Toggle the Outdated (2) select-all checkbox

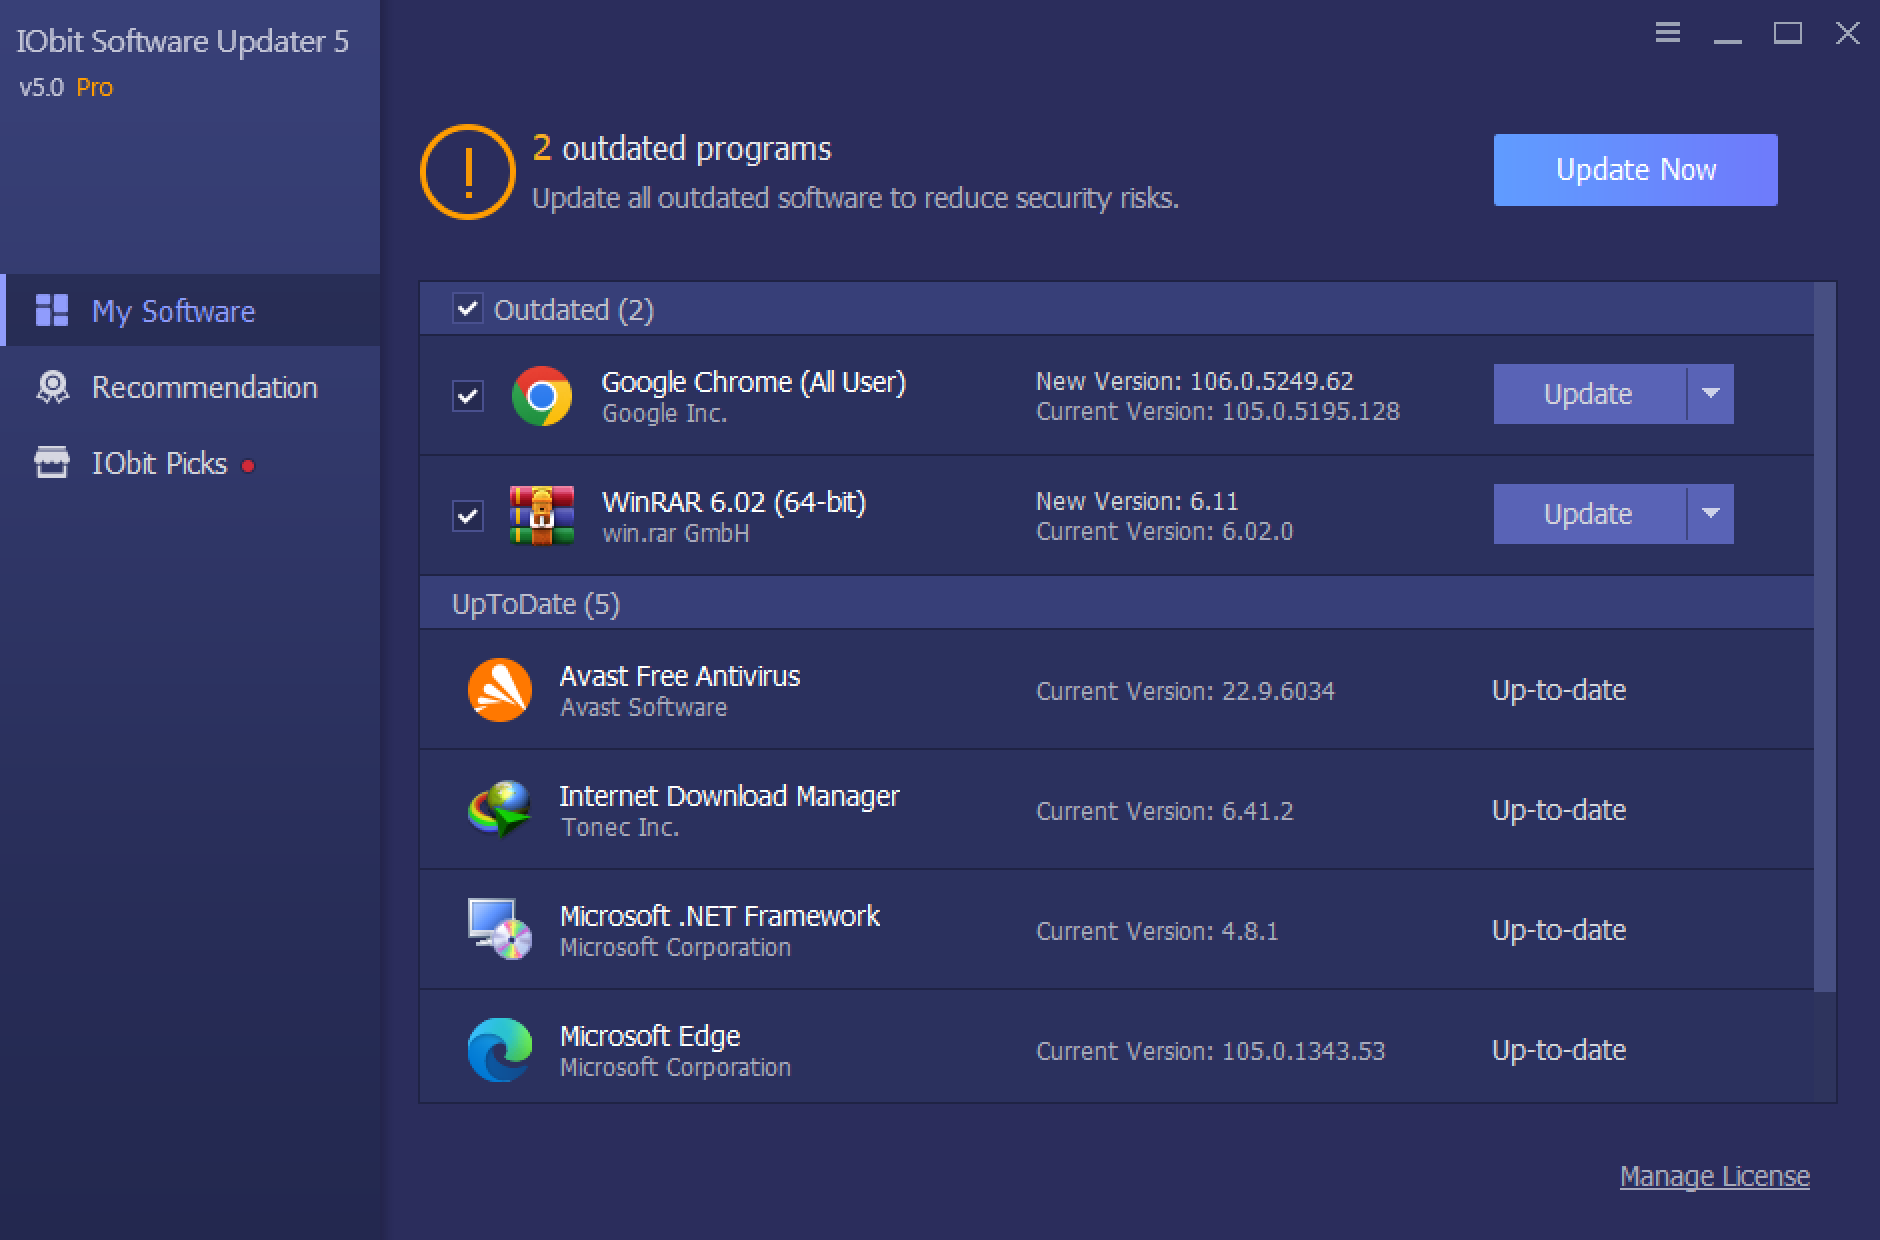pyautogui.click(x=467, y=308)
